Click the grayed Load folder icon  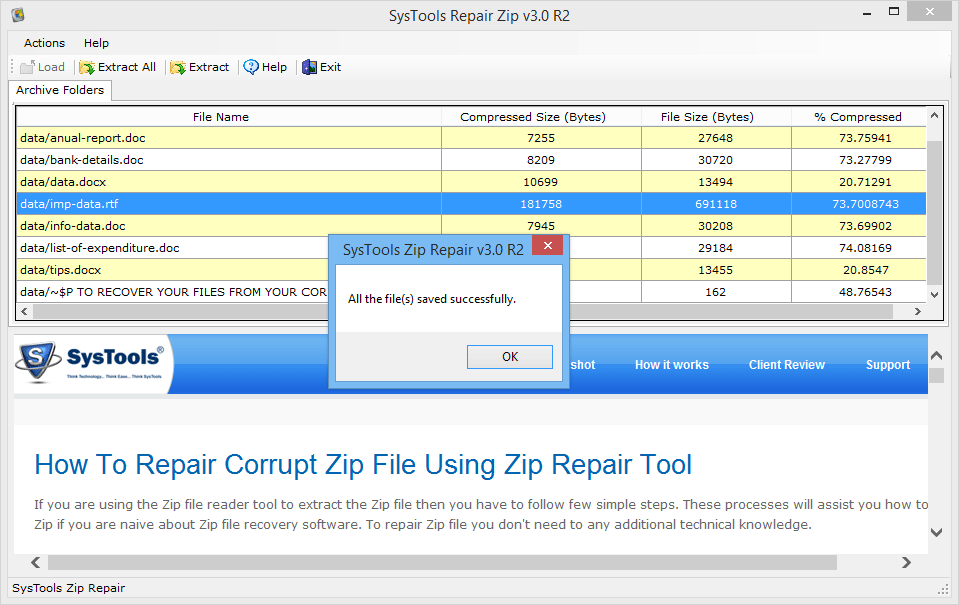(27, 67)
